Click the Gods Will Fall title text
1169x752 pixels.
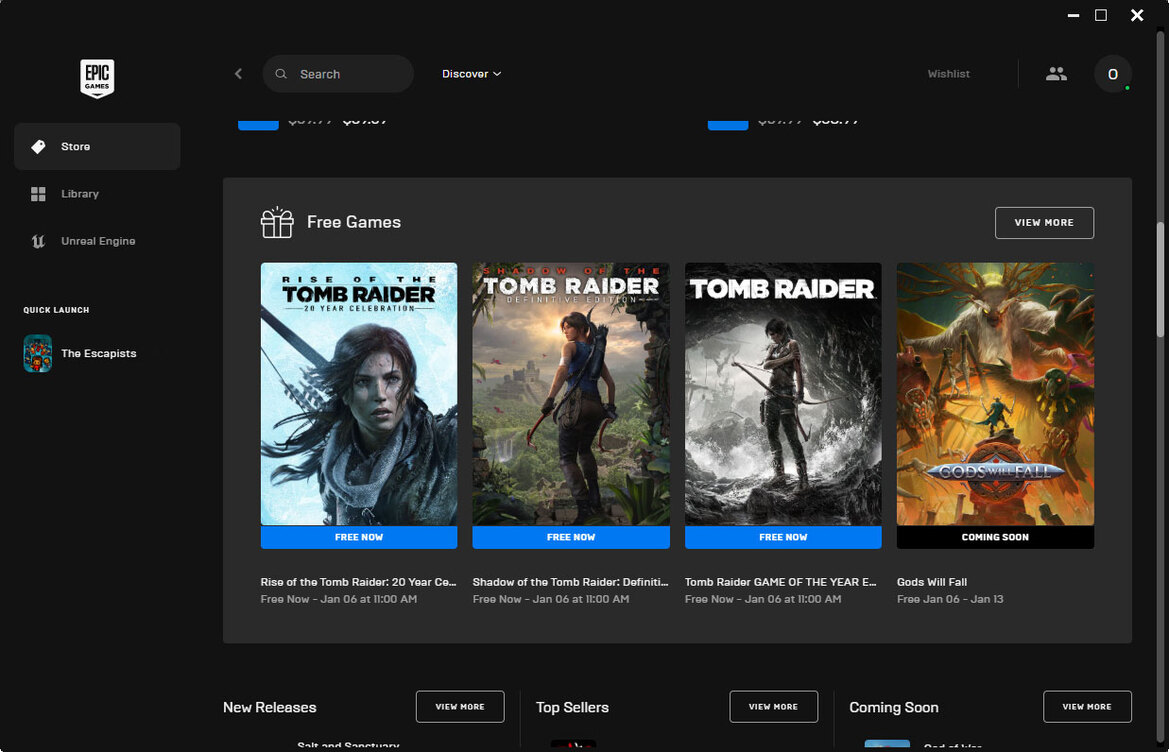932,582
